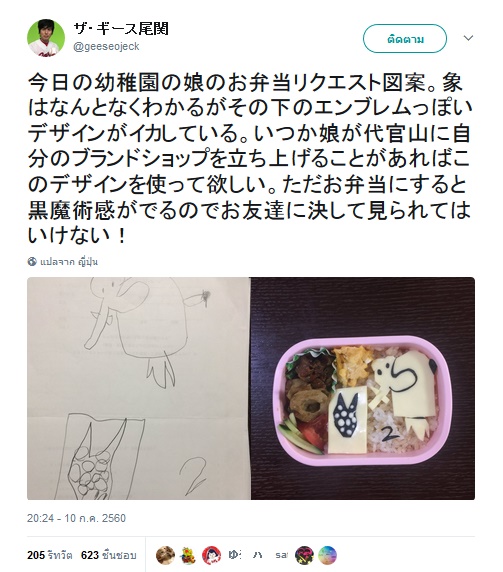View the 623 ชื่นชอบ likes list
This screenshot has width=503, height=572.
click(109, 555)
